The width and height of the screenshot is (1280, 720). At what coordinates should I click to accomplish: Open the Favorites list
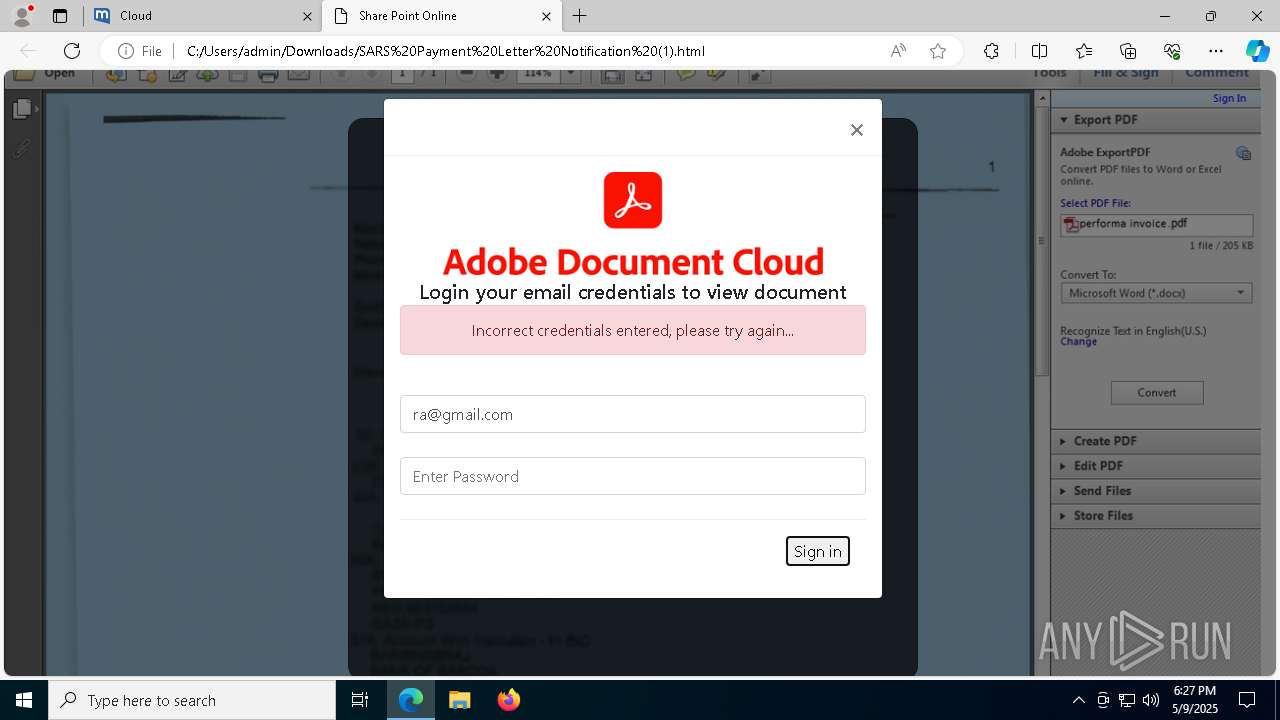[x=1084, y=51]
